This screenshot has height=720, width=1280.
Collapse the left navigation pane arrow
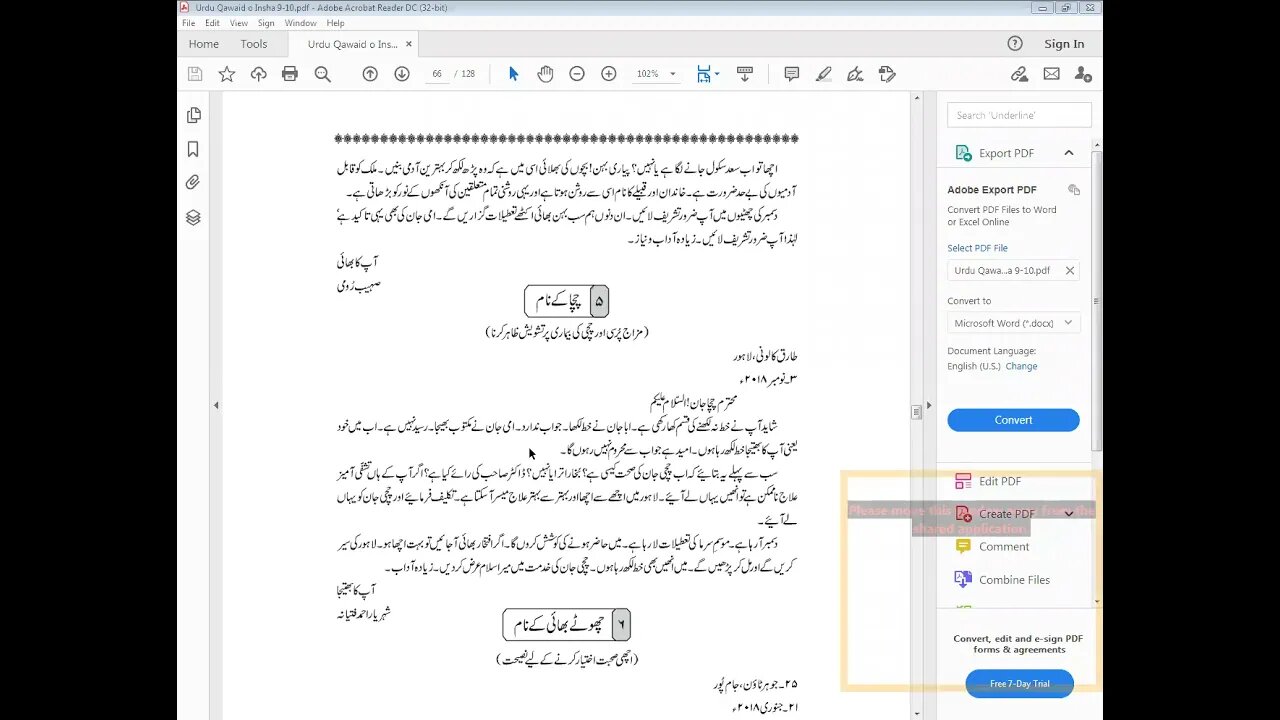[x=216, y=405]
